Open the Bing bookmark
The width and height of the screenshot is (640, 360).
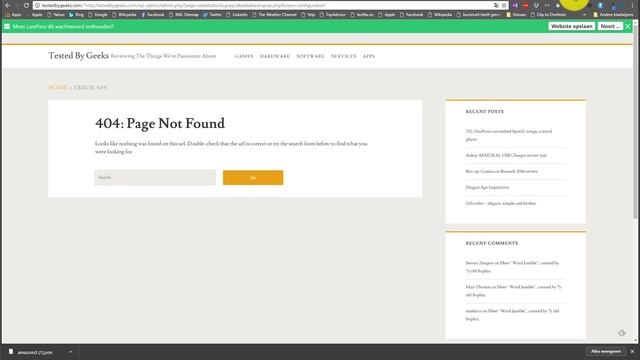point(76,15)
